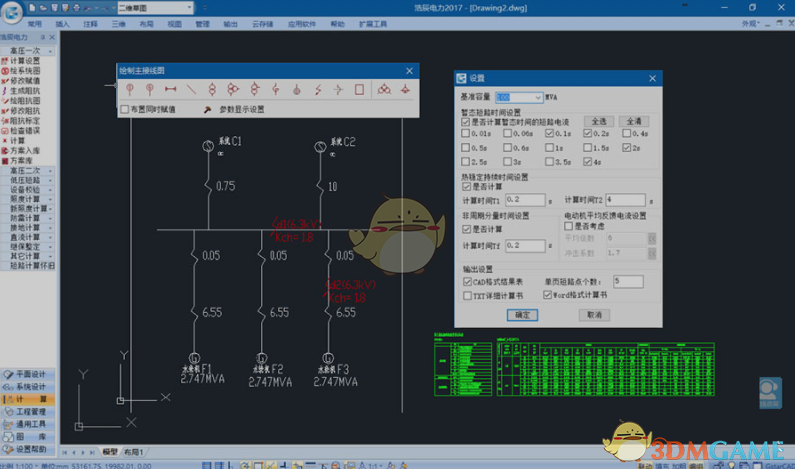This screenshot has width=795, height=469.
Task: Uncheck the 0.1s time checkbox
Action: tap(549, 133)
